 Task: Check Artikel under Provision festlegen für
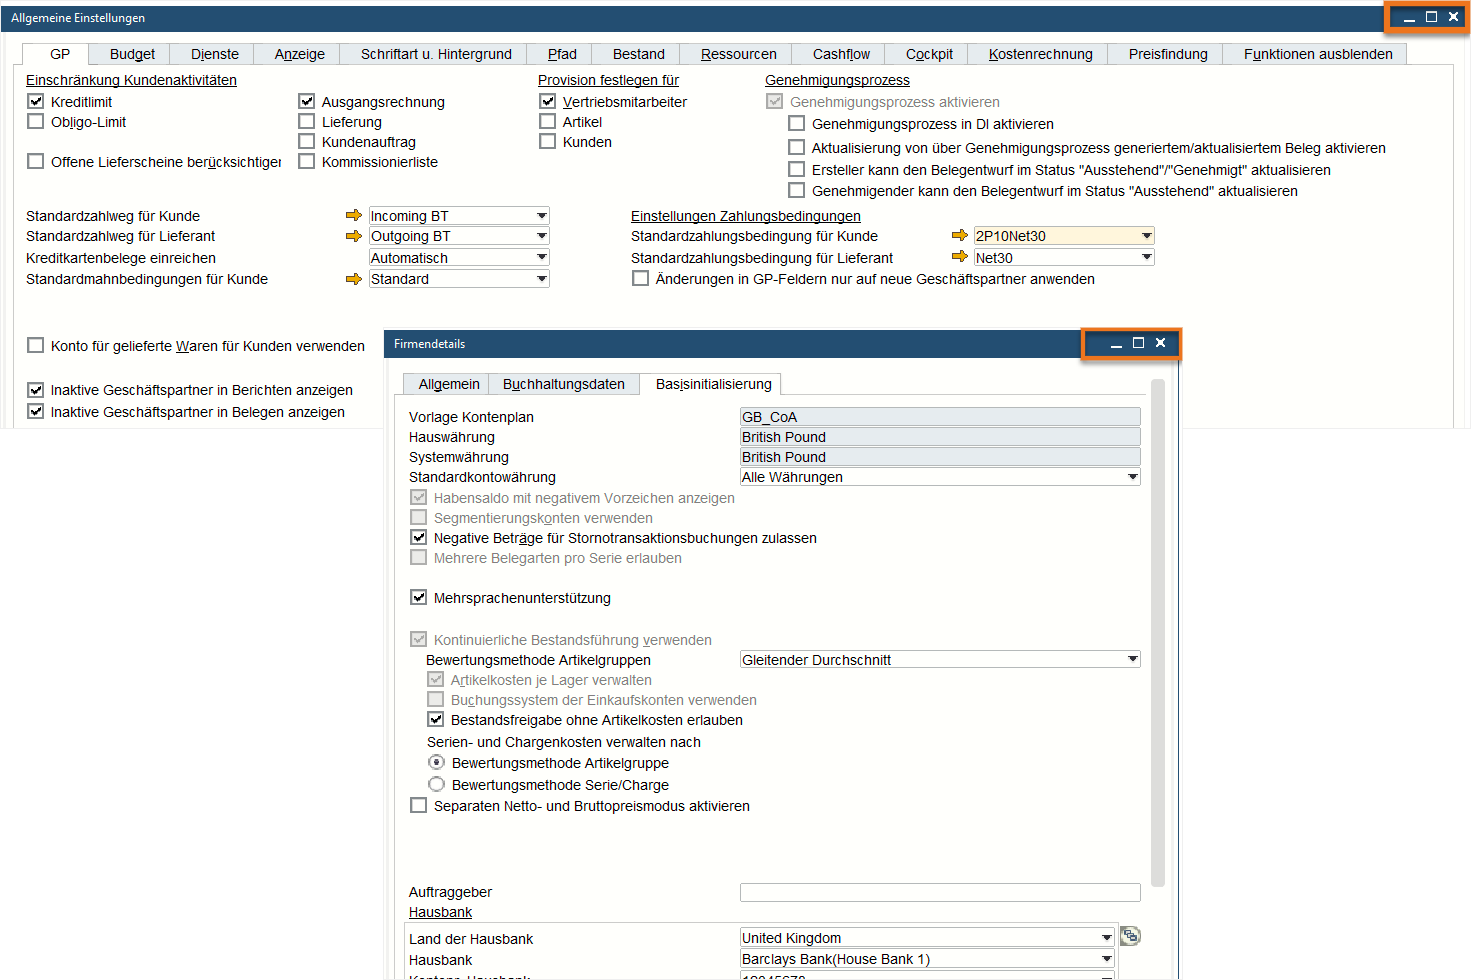pos(547,121)
